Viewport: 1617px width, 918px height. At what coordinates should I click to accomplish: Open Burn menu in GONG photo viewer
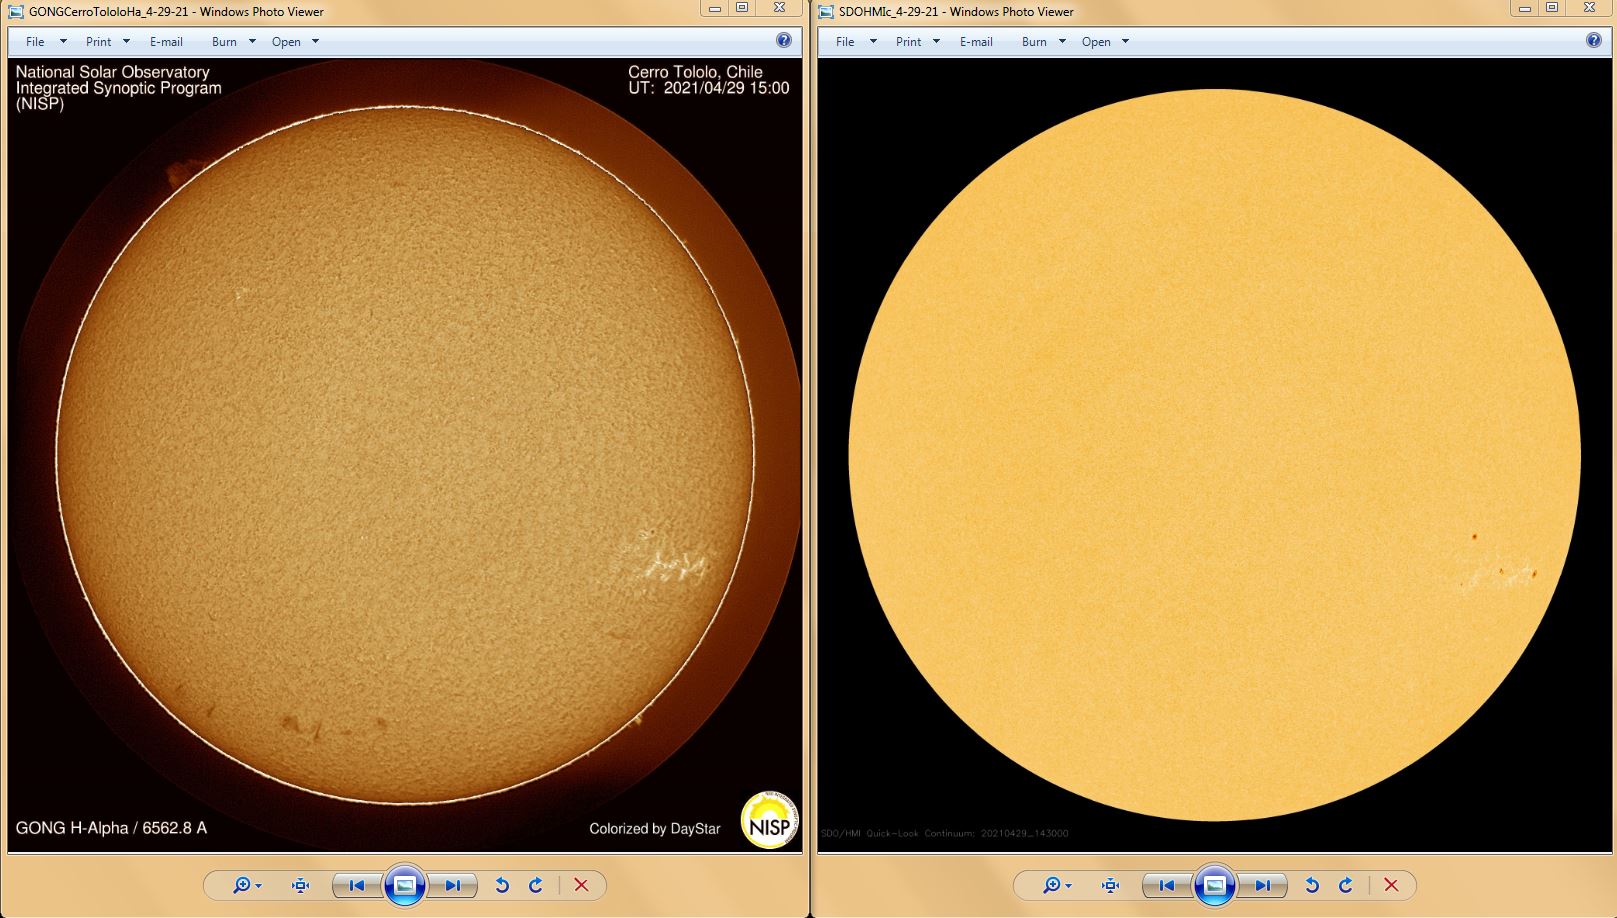tap(224, 42)
